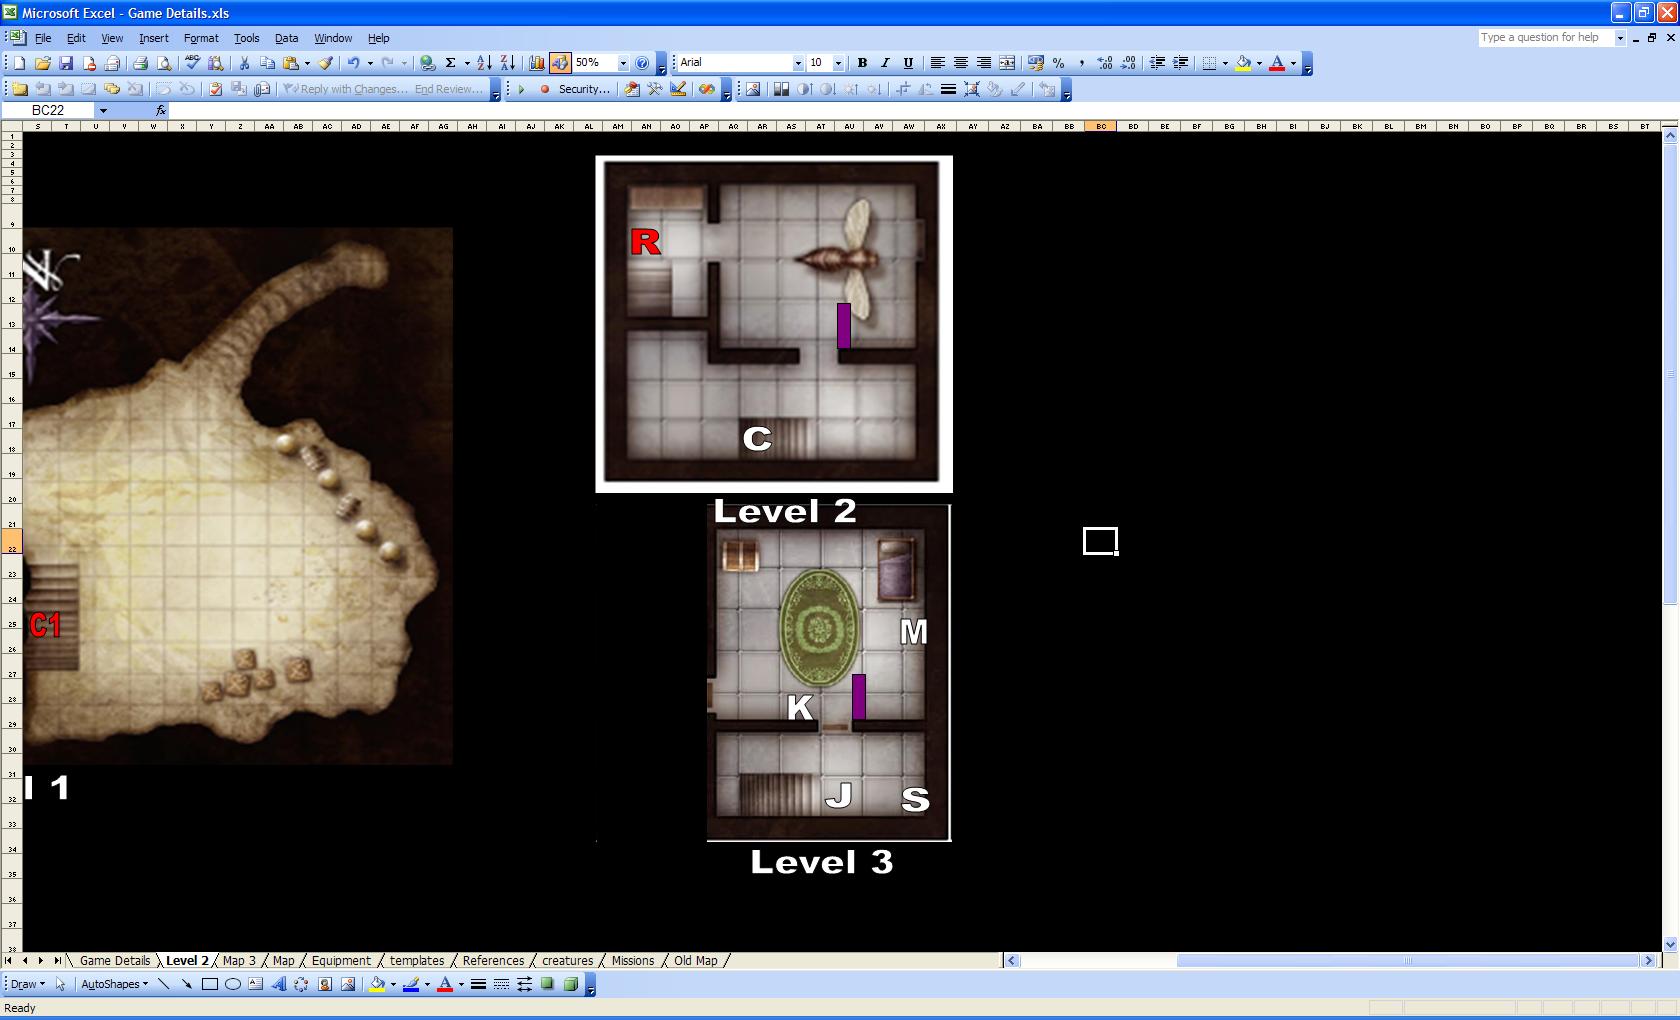This screenshot has width=1680, height=1020.
Task: Sort ascending A to Z
Action: point(484,63)
